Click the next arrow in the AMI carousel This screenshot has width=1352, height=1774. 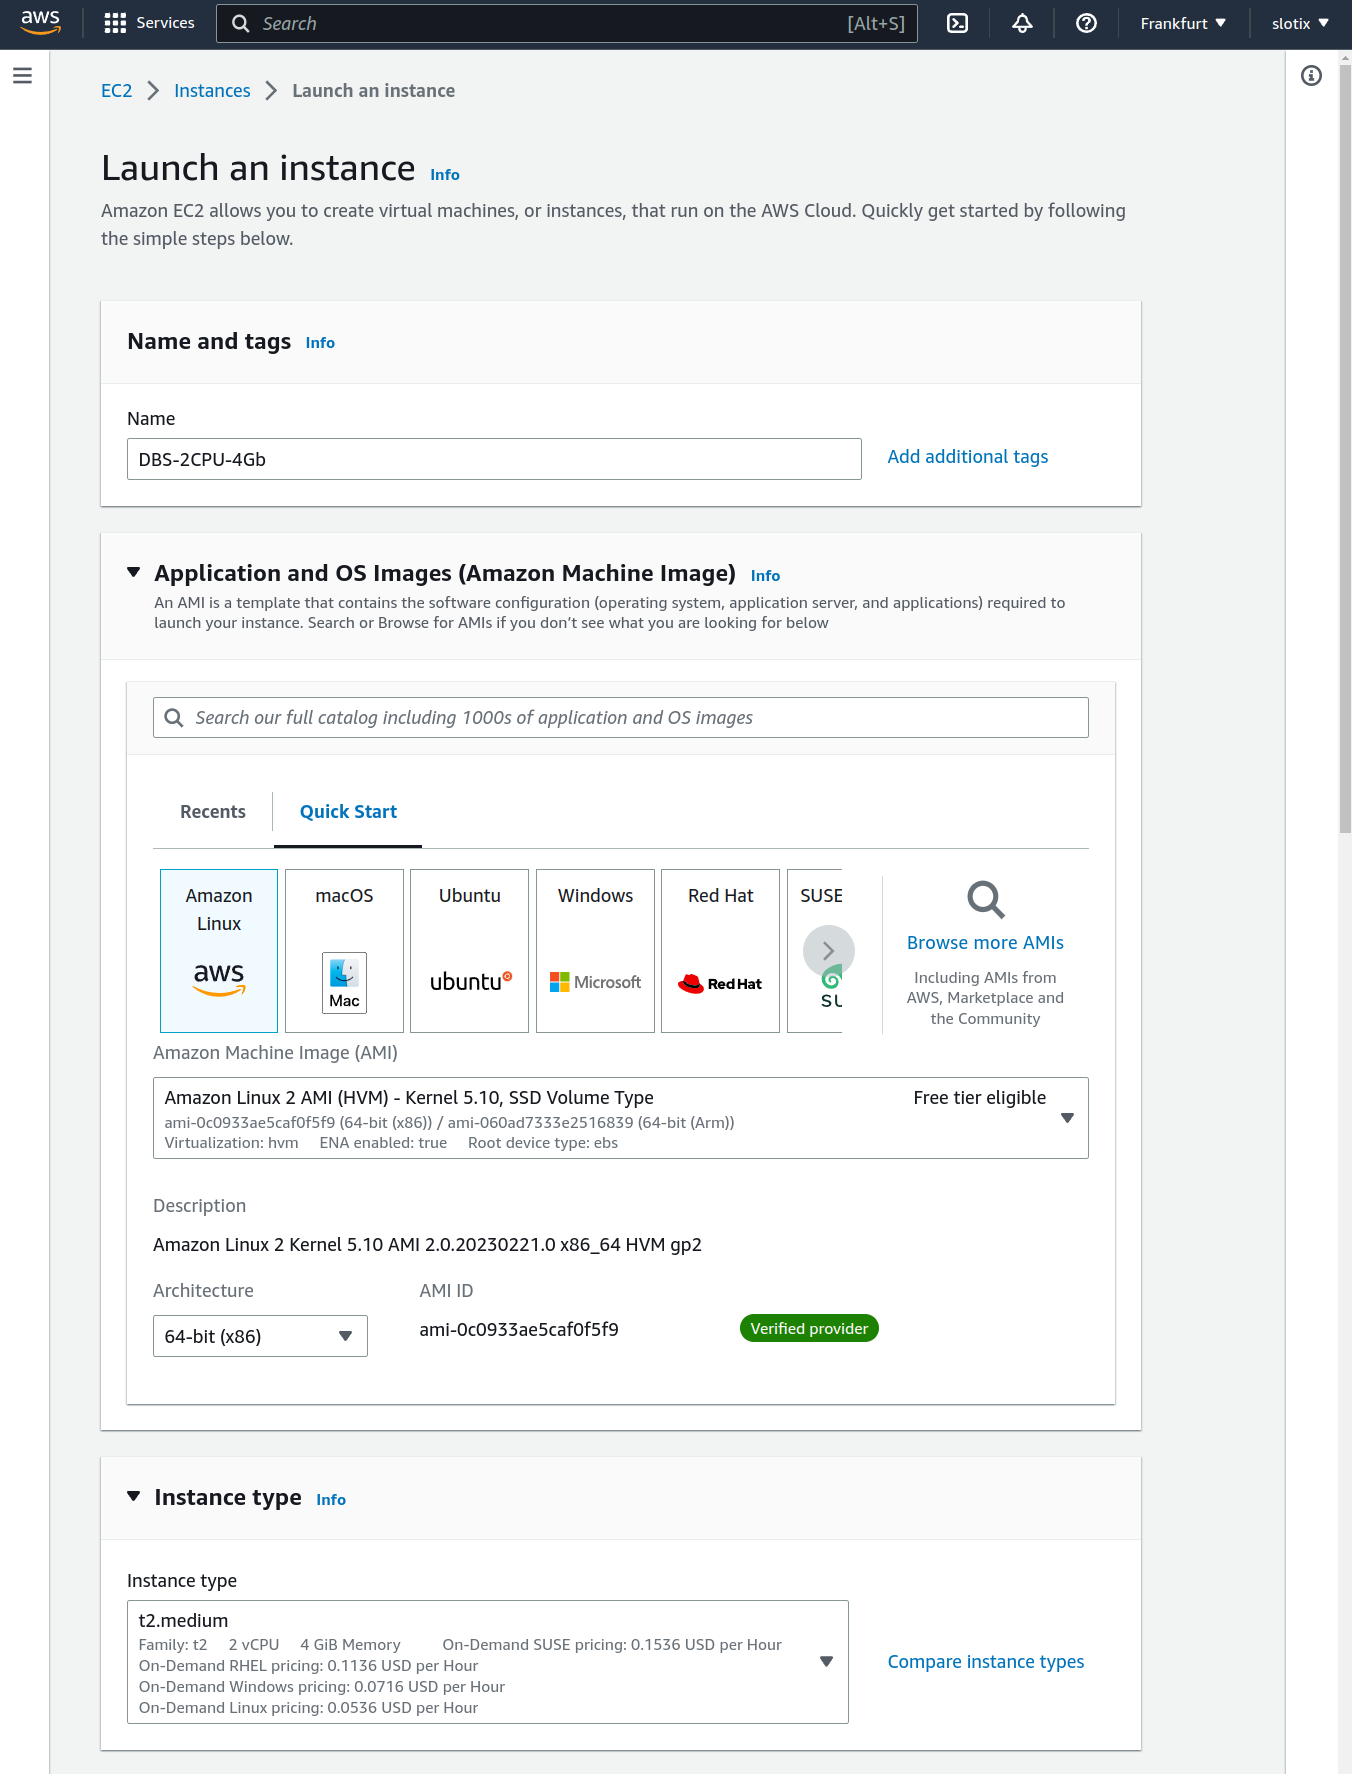(829, 951)
